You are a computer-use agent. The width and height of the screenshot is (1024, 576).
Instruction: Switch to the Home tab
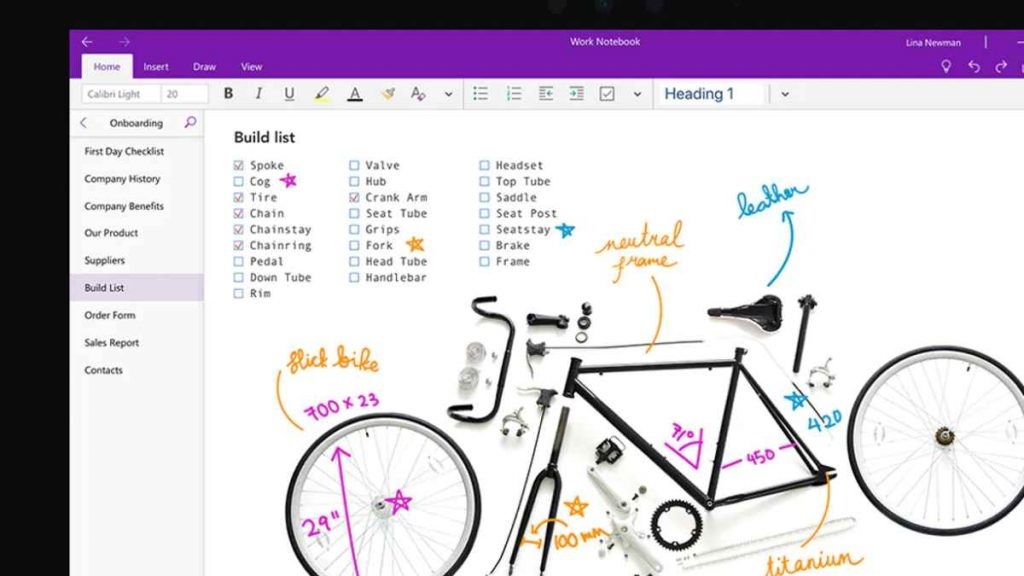107,67
